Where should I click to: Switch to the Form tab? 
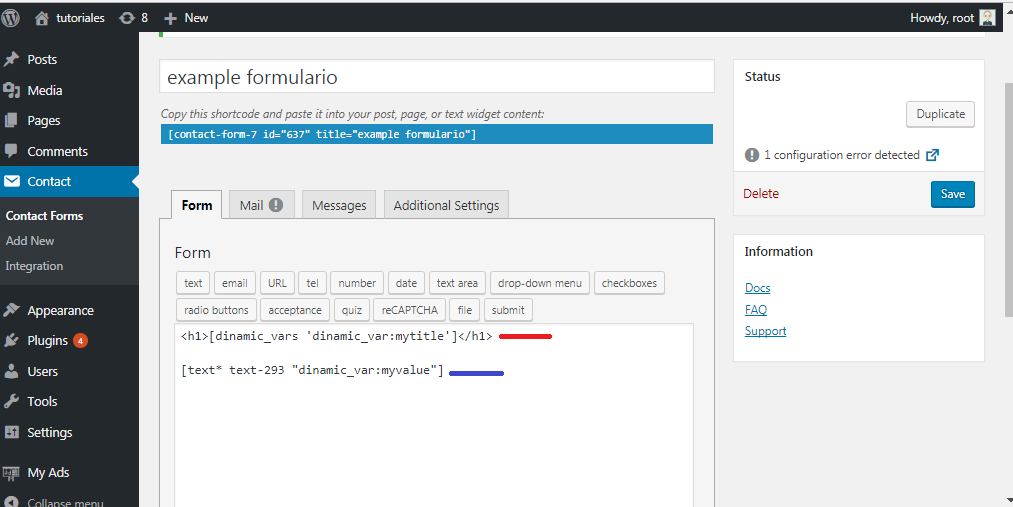click(197, 205)
